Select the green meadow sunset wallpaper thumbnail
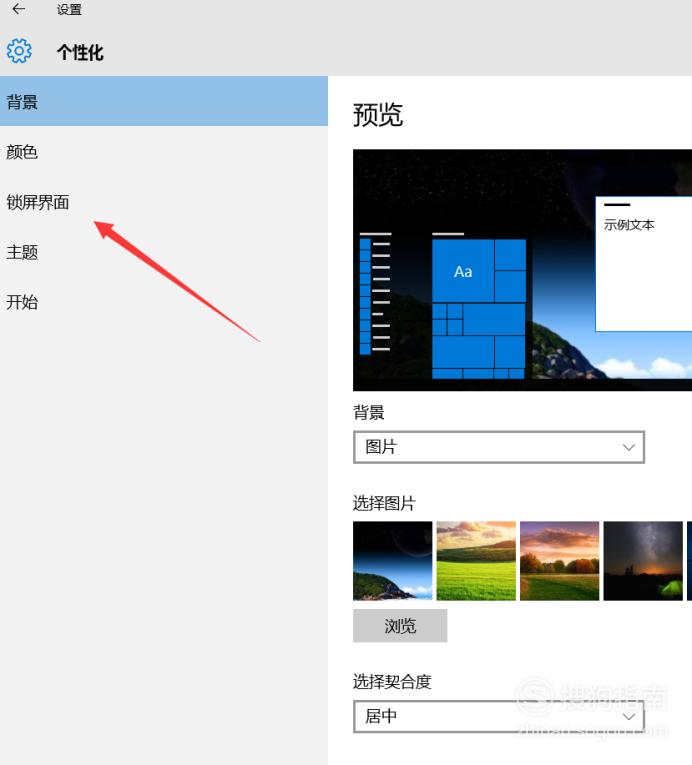The width and height of the screenshot is (692, 765). point(476,561)
